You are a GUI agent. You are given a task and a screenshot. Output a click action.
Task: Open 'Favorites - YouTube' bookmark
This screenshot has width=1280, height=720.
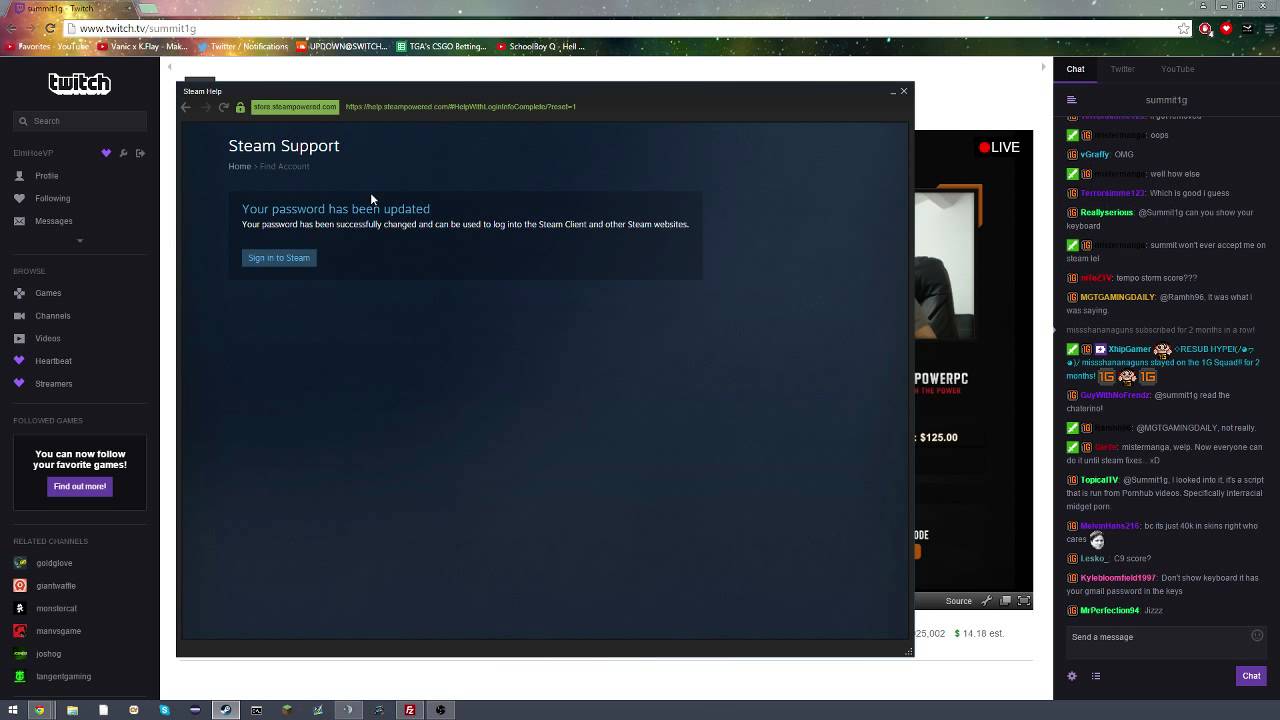pos(47,47)
